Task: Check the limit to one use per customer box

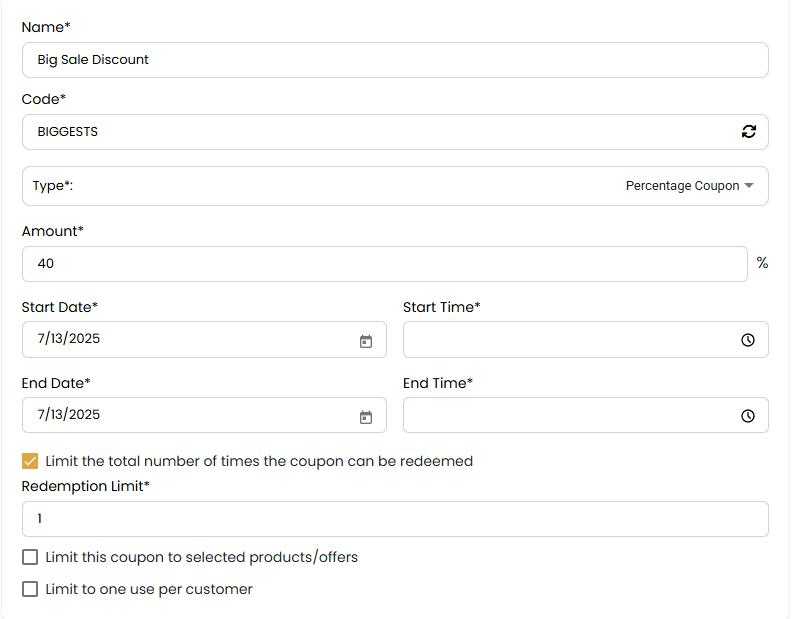Action: tap(30, 589)
